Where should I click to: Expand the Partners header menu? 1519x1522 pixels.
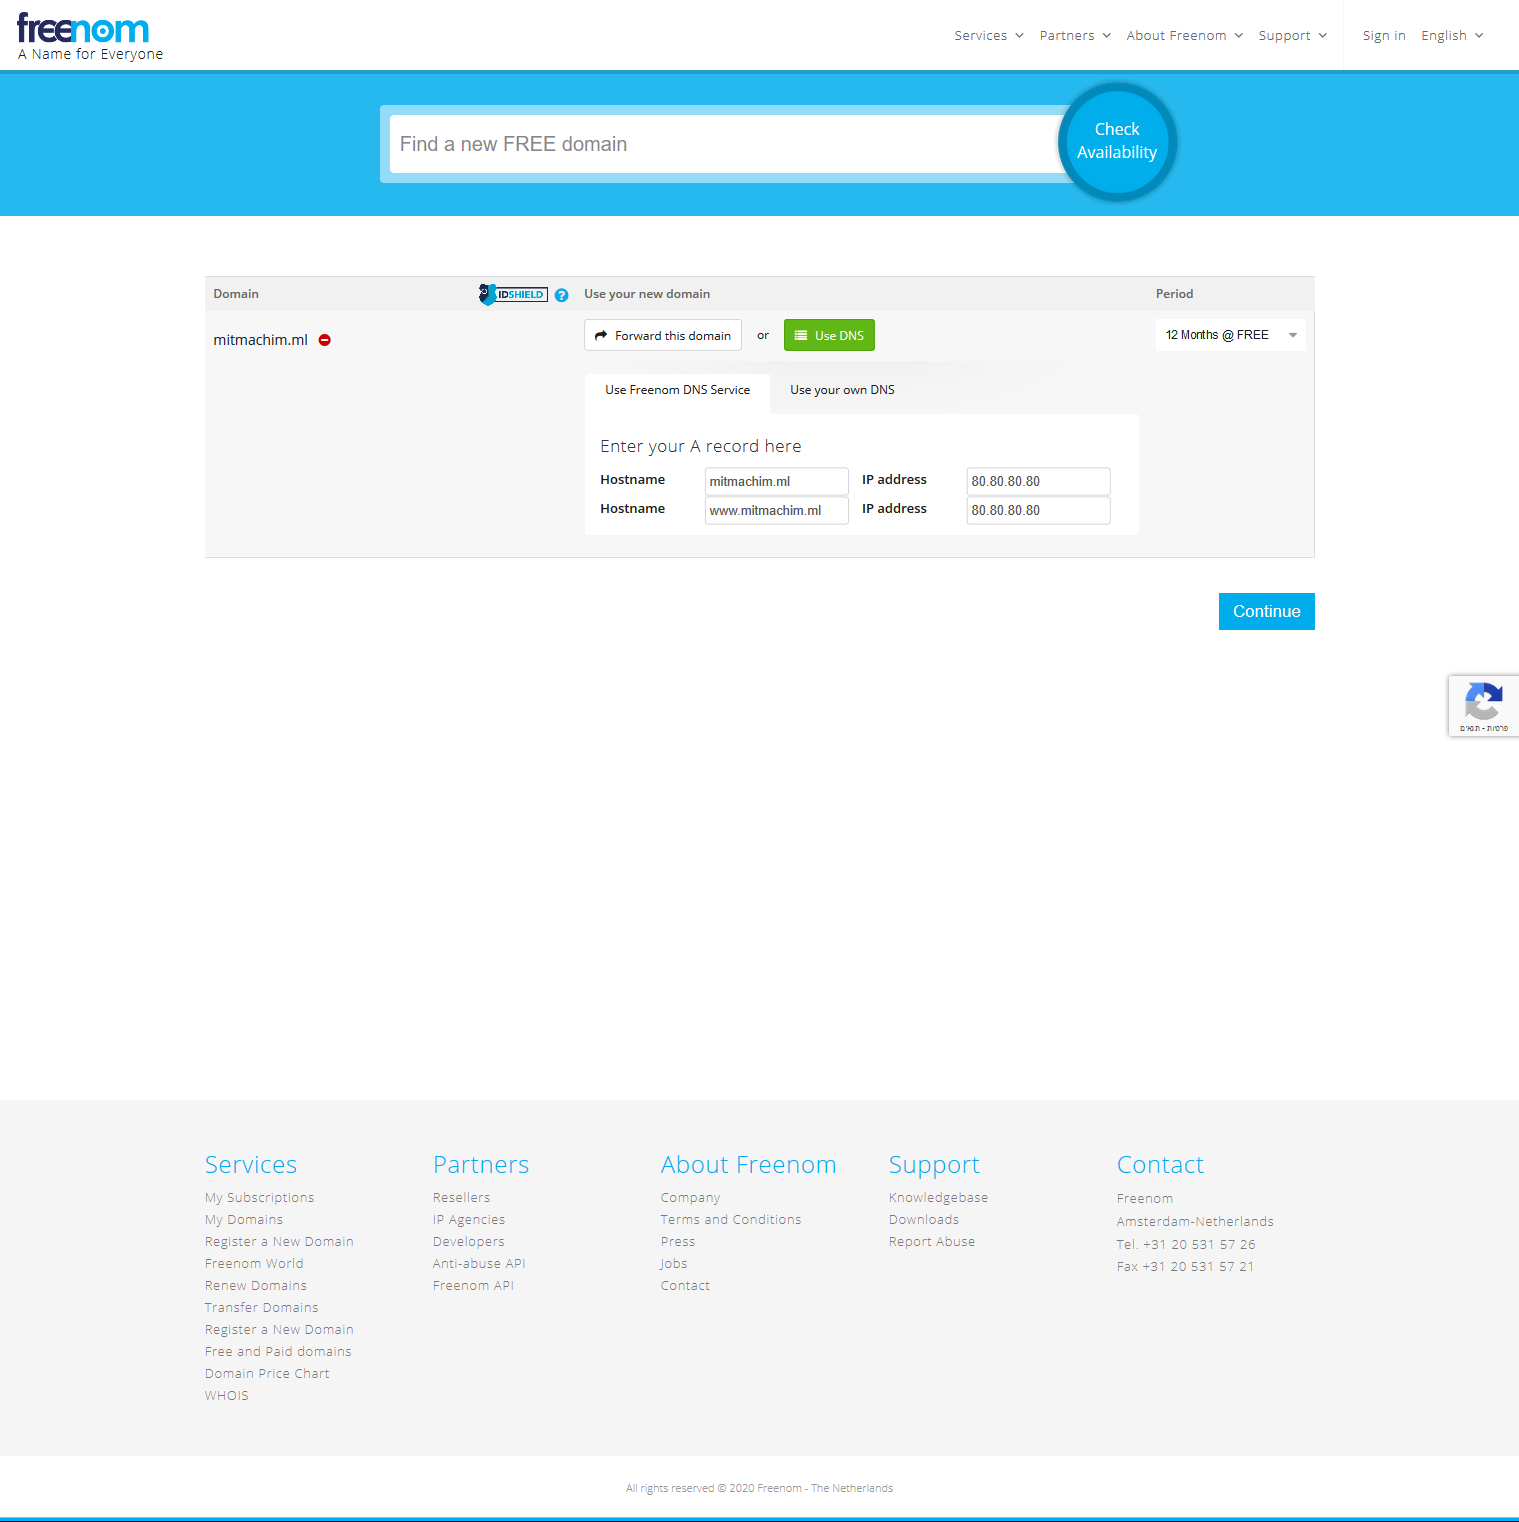coord(1075,35)
